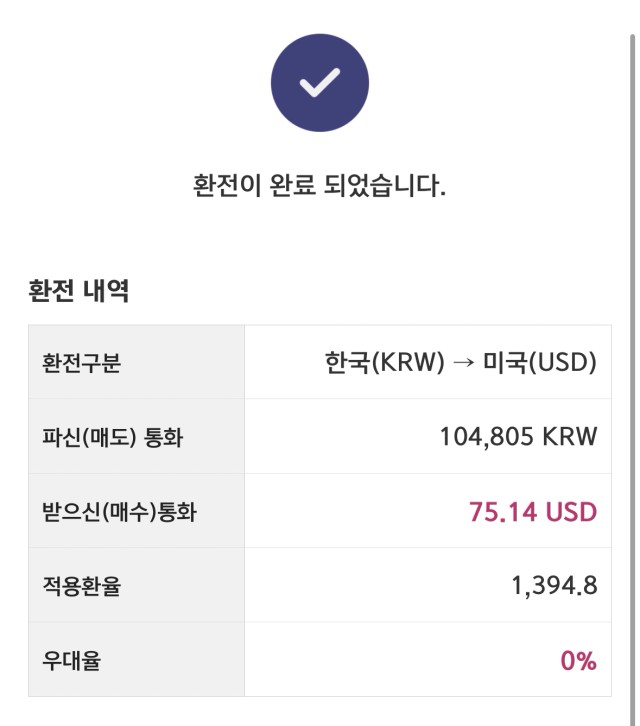640x726 pixels.
Task: Click the 0% preferential rate value
Action: pos(578,660)
